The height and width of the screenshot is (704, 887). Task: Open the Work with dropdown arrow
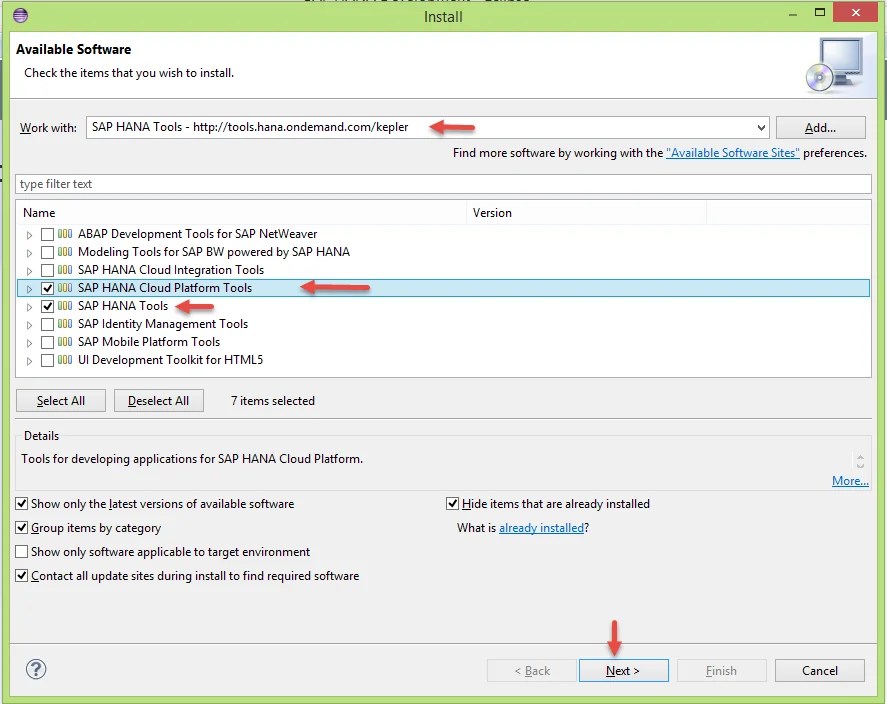(761, 128)
